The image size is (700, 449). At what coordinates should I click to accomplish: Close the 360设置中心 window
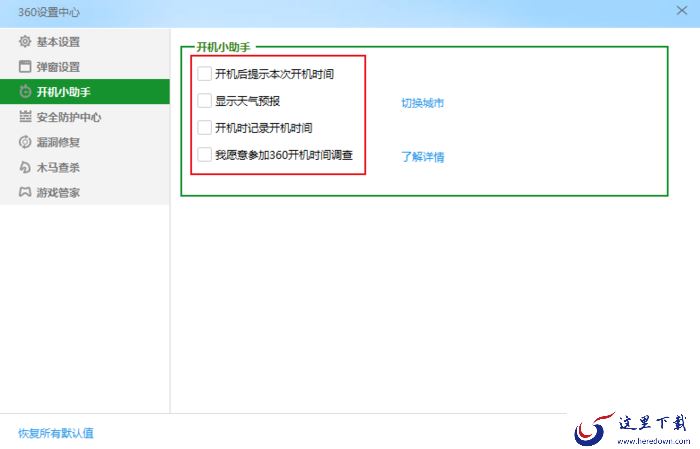click(682, 10)
